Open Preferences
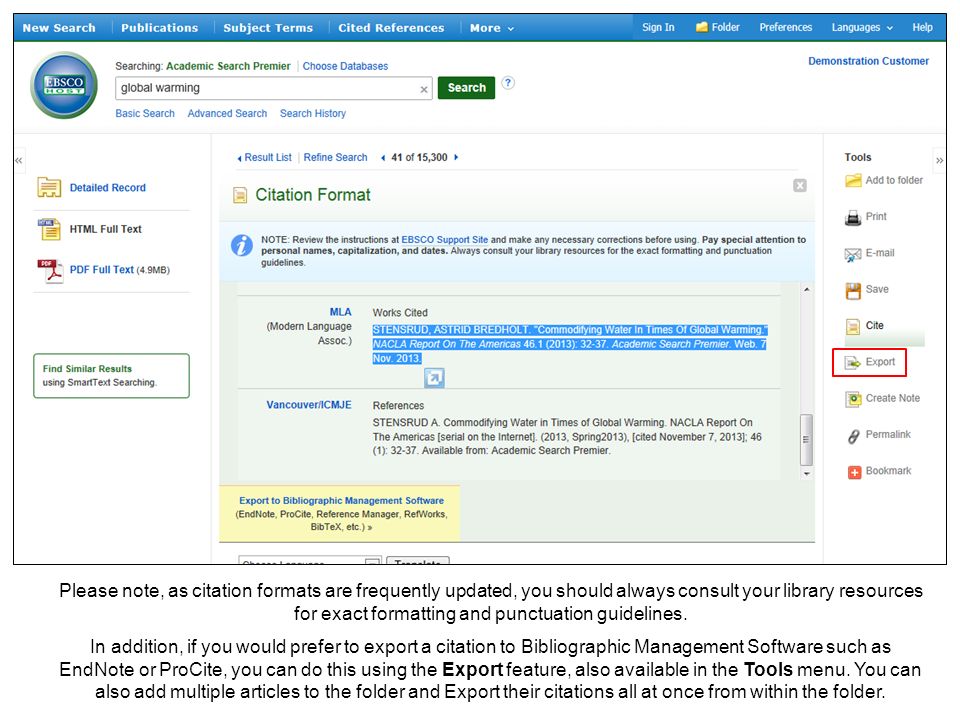The image size is (960, 720). point(786,27)
